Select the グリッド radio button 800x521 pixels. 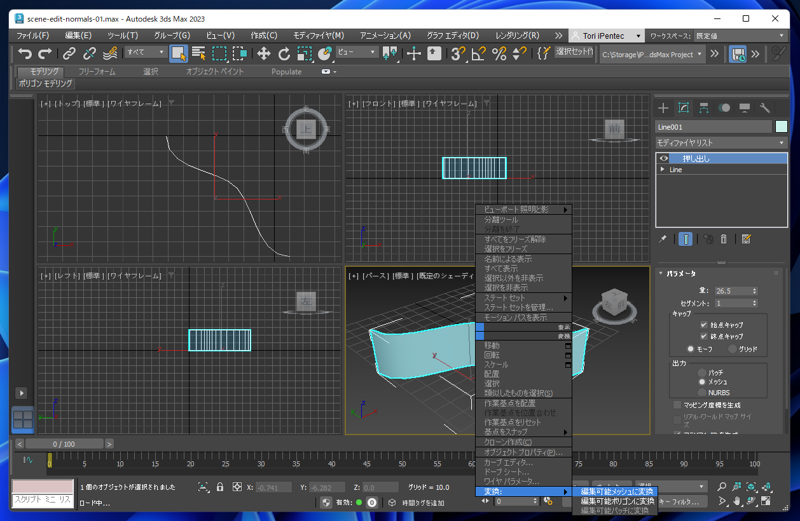(x=733, y=349)
